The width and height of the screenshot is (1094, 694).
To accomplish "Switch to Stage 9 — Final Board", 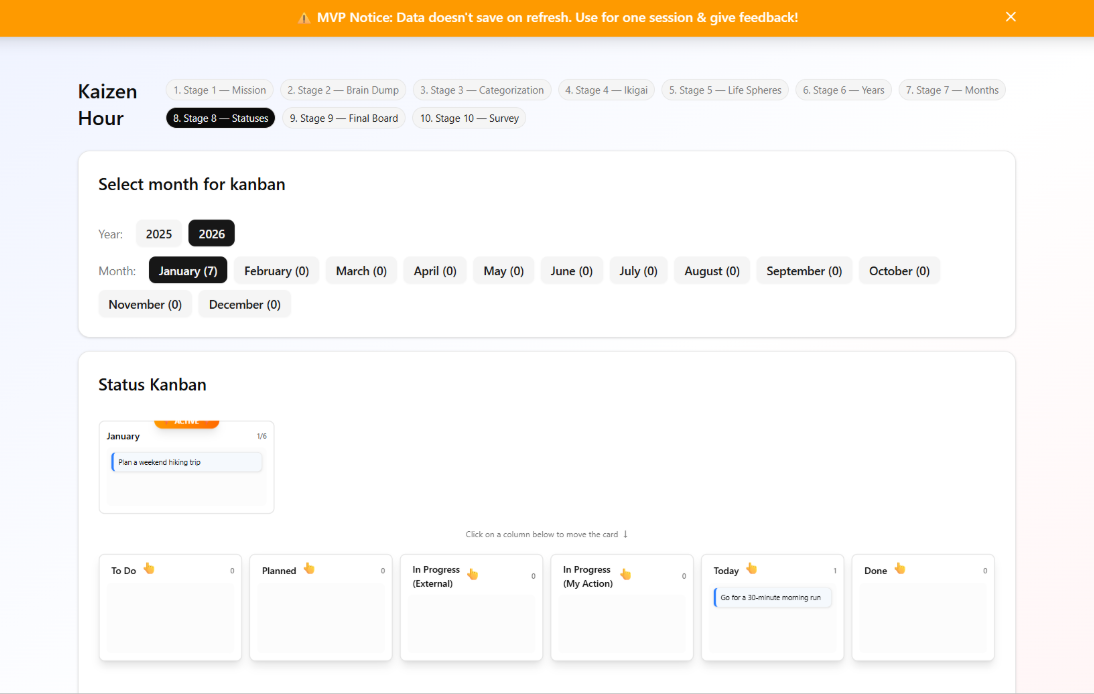I will [x=343, y=117].
